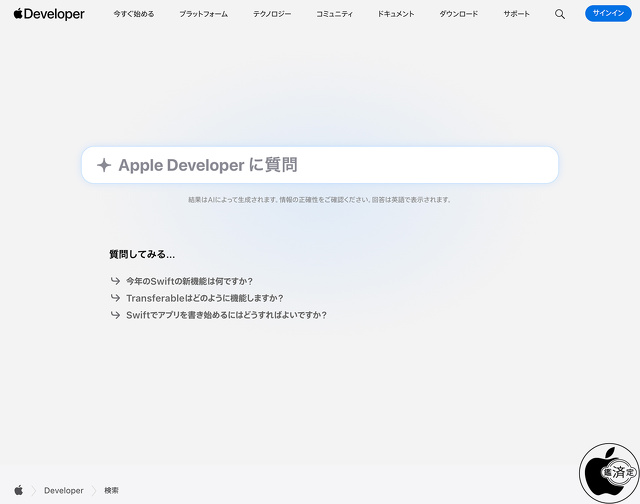Open the コミュニティ menu item
The width and height of the screenshot is (640, 504).
(x=334, y=14)
